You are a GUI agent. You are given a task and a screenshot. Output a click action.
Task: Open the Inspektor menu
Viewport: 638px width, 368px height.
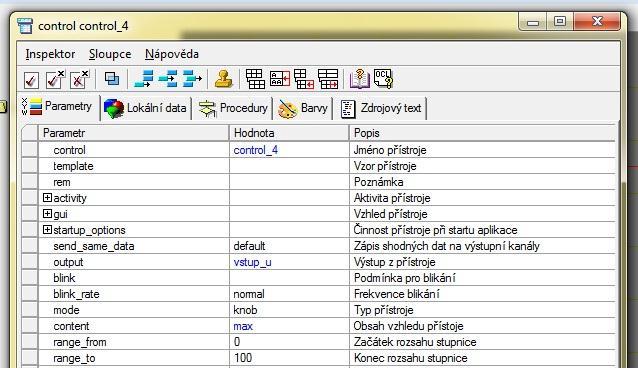tap(50, 54)
